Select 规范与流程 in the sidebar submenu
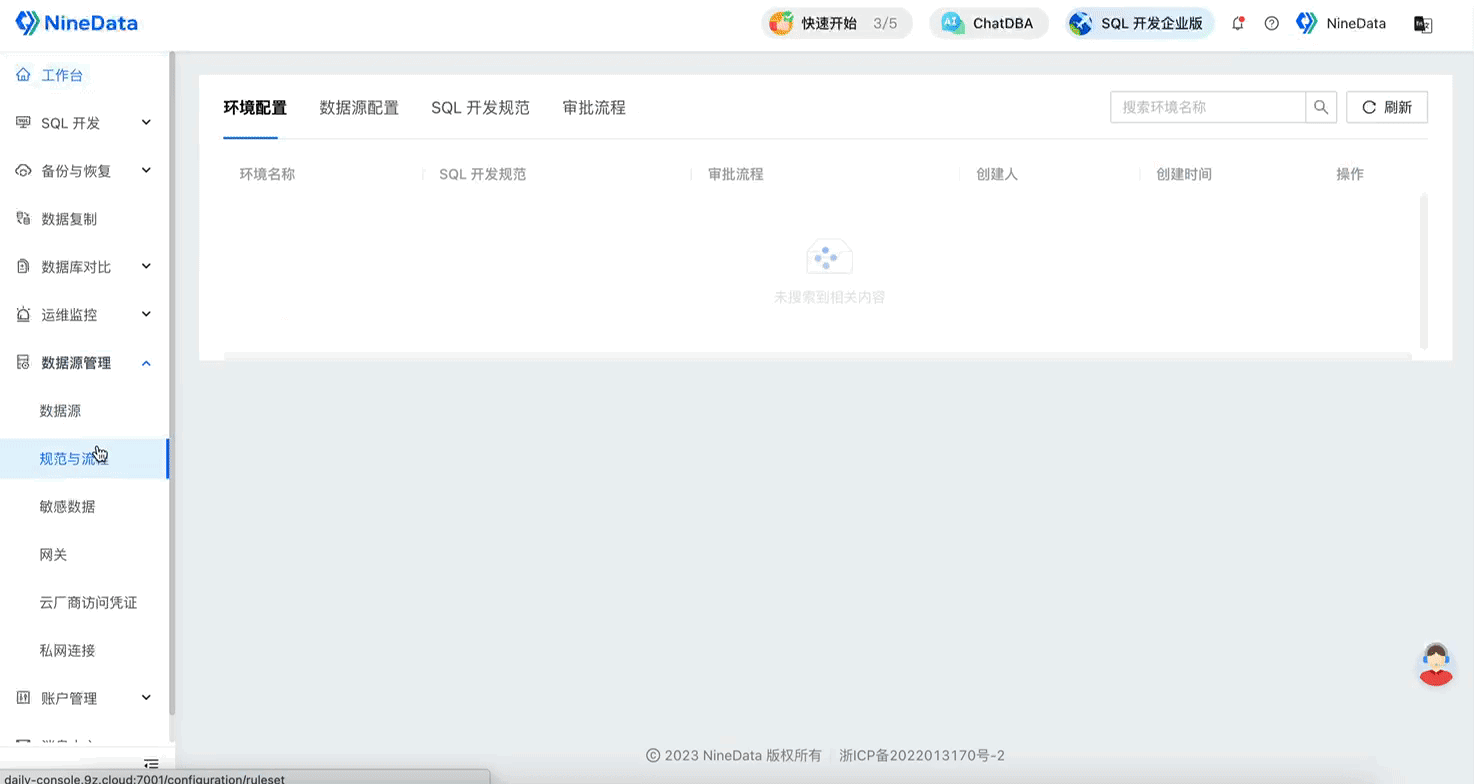 point(84,459)
